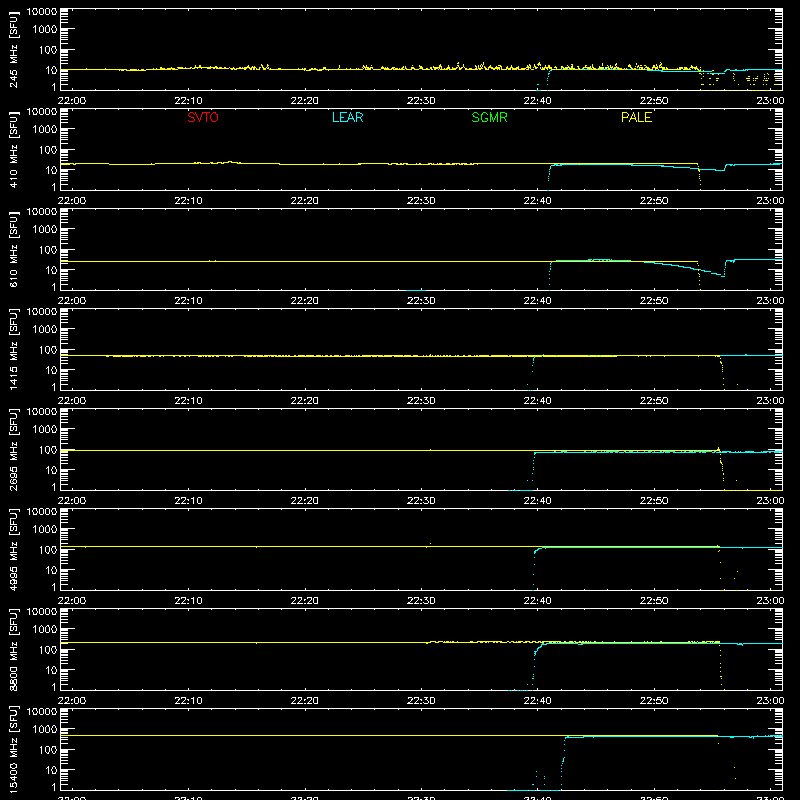Click the 22:00 tick label under the 245 MHz plot

pyautogui.click(x=71, y=101)
